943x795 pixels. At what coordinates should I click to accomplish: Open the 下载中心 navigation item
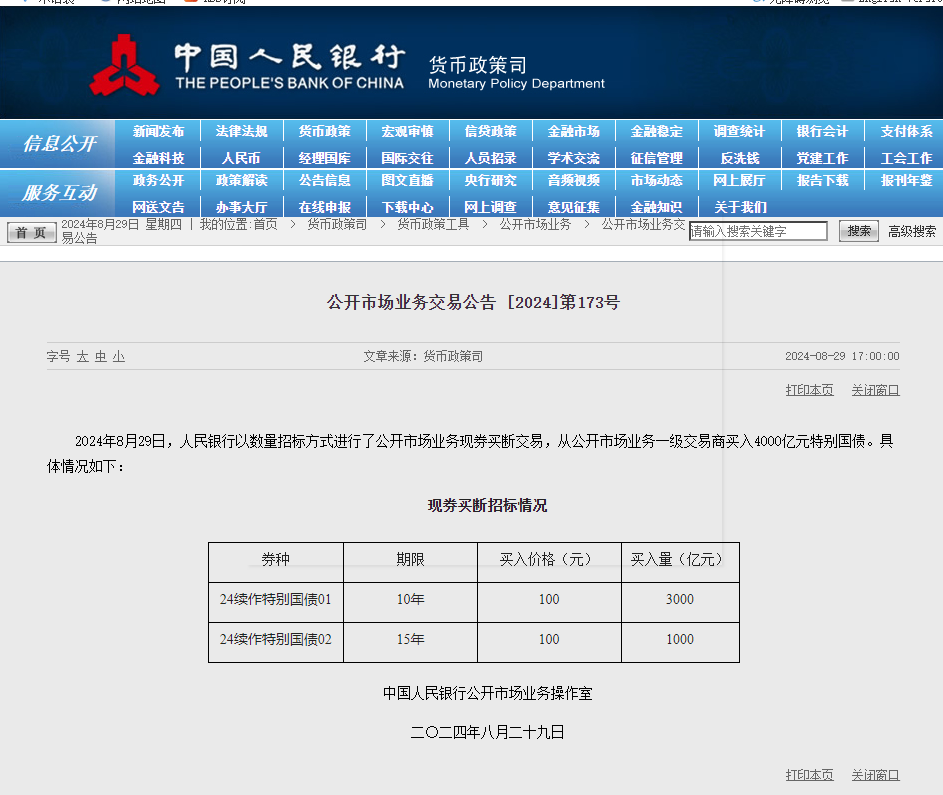[407, 207]
